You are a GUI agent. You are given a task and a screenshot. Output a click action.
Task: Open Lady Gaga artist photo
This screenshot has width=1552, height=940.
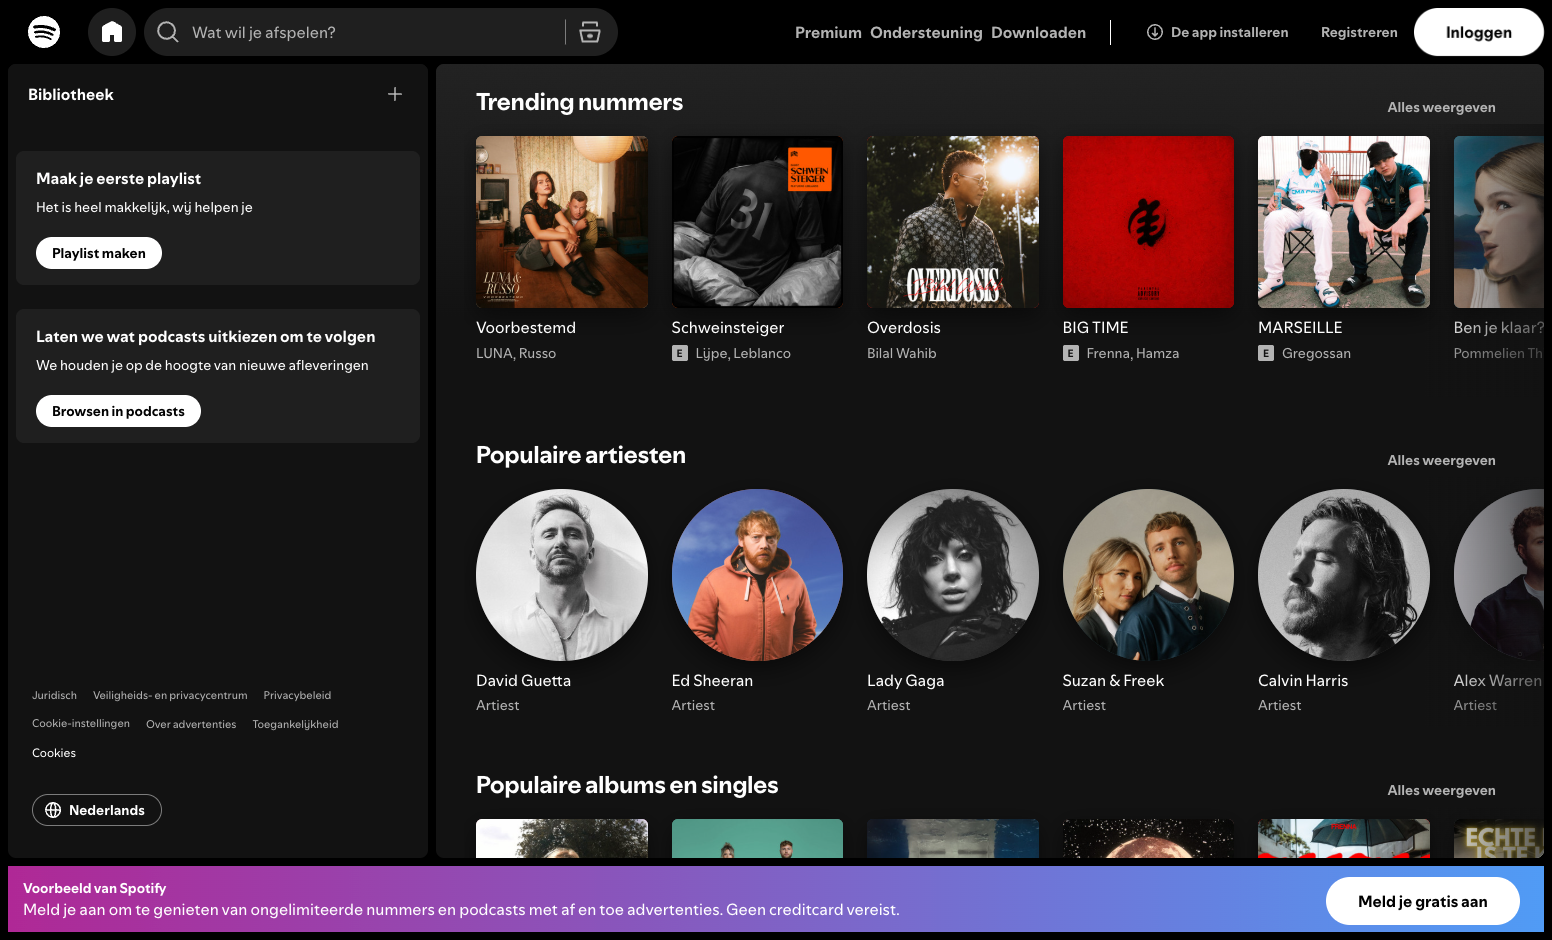click(953, 575)
